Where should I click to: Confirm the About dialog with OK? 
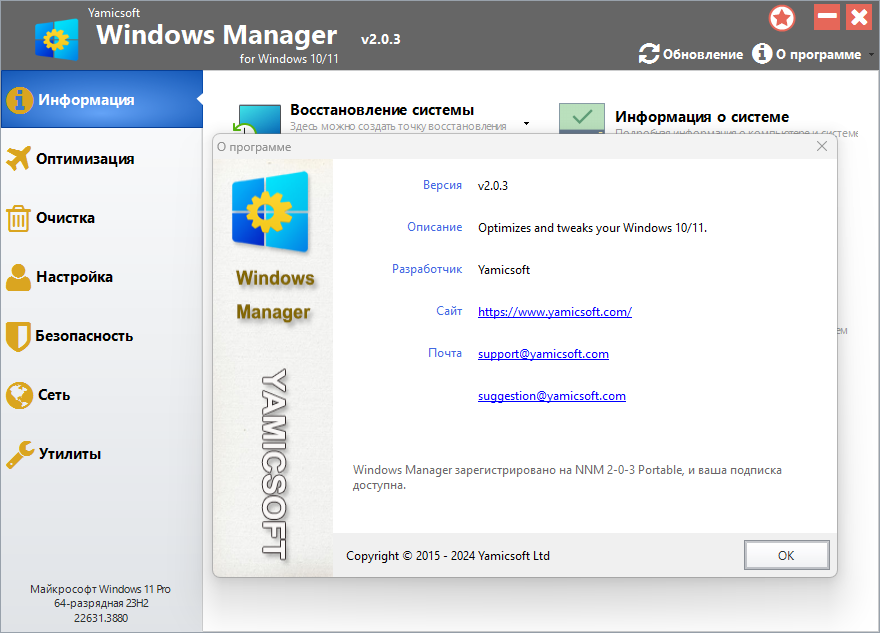(x=786, y=555)
